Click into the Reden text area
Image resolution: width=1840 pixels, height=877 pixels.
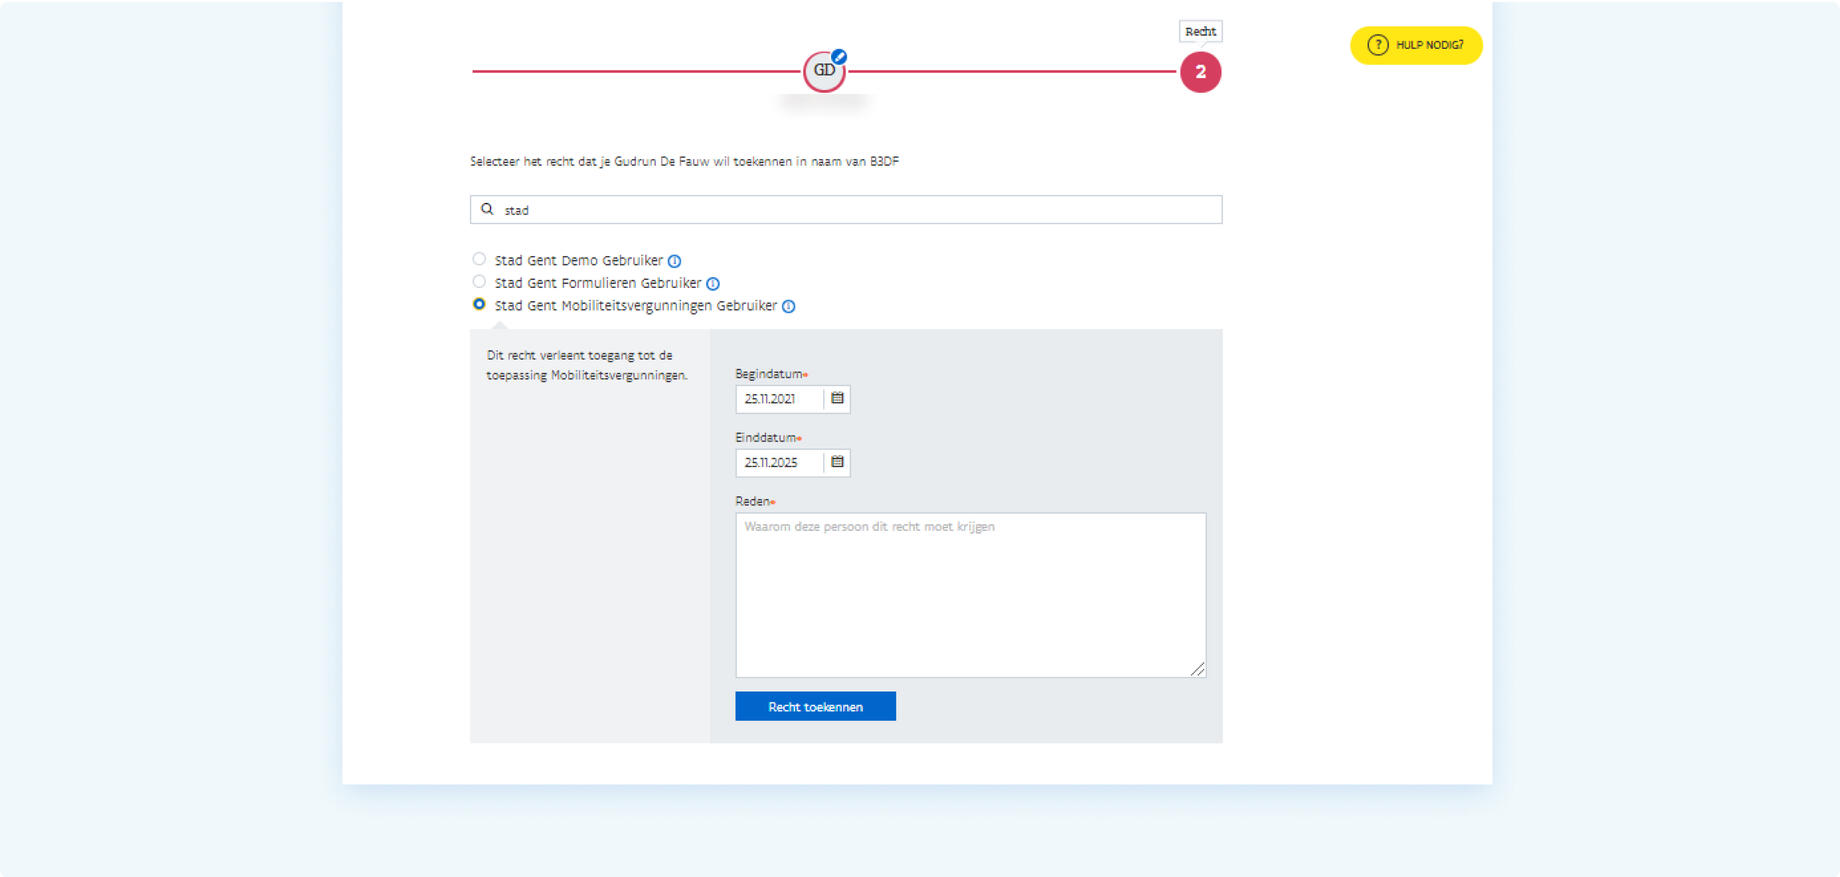coord(971,595)
